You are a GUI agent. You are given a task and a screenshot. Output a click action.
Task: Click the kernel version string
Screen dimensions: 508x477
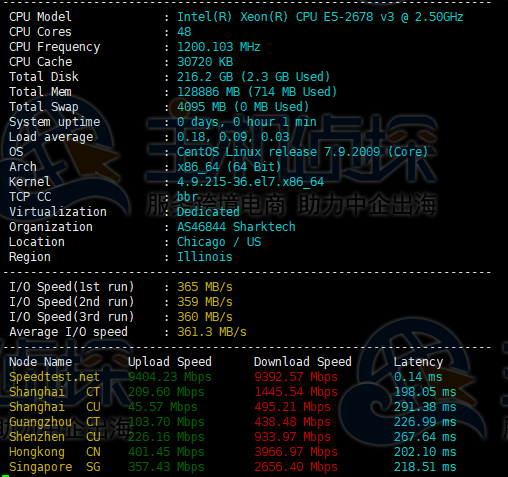click(250, 182)
